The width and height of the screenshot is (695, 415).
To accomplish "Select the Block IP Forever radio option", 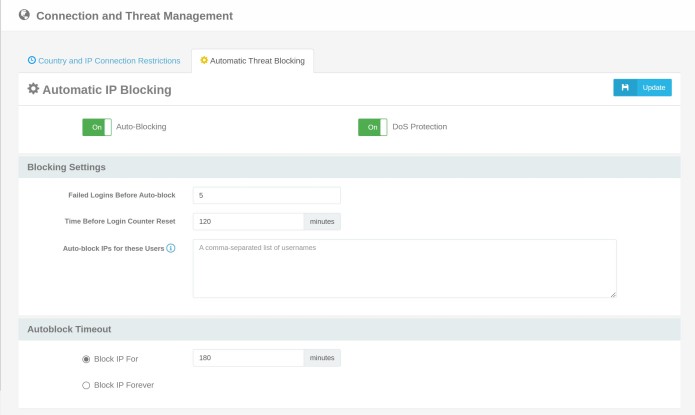I will tap(86, 384).
